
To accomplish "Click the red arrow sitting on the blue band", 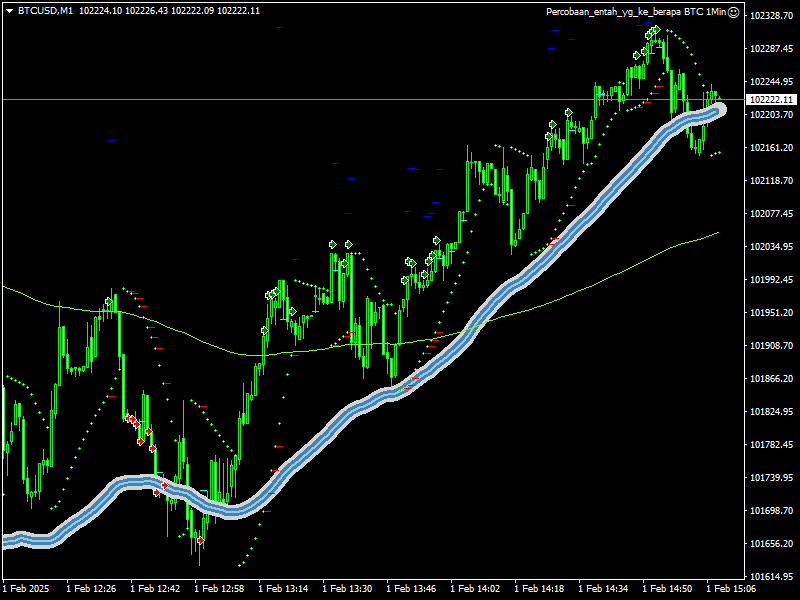I will coord(164,485).
